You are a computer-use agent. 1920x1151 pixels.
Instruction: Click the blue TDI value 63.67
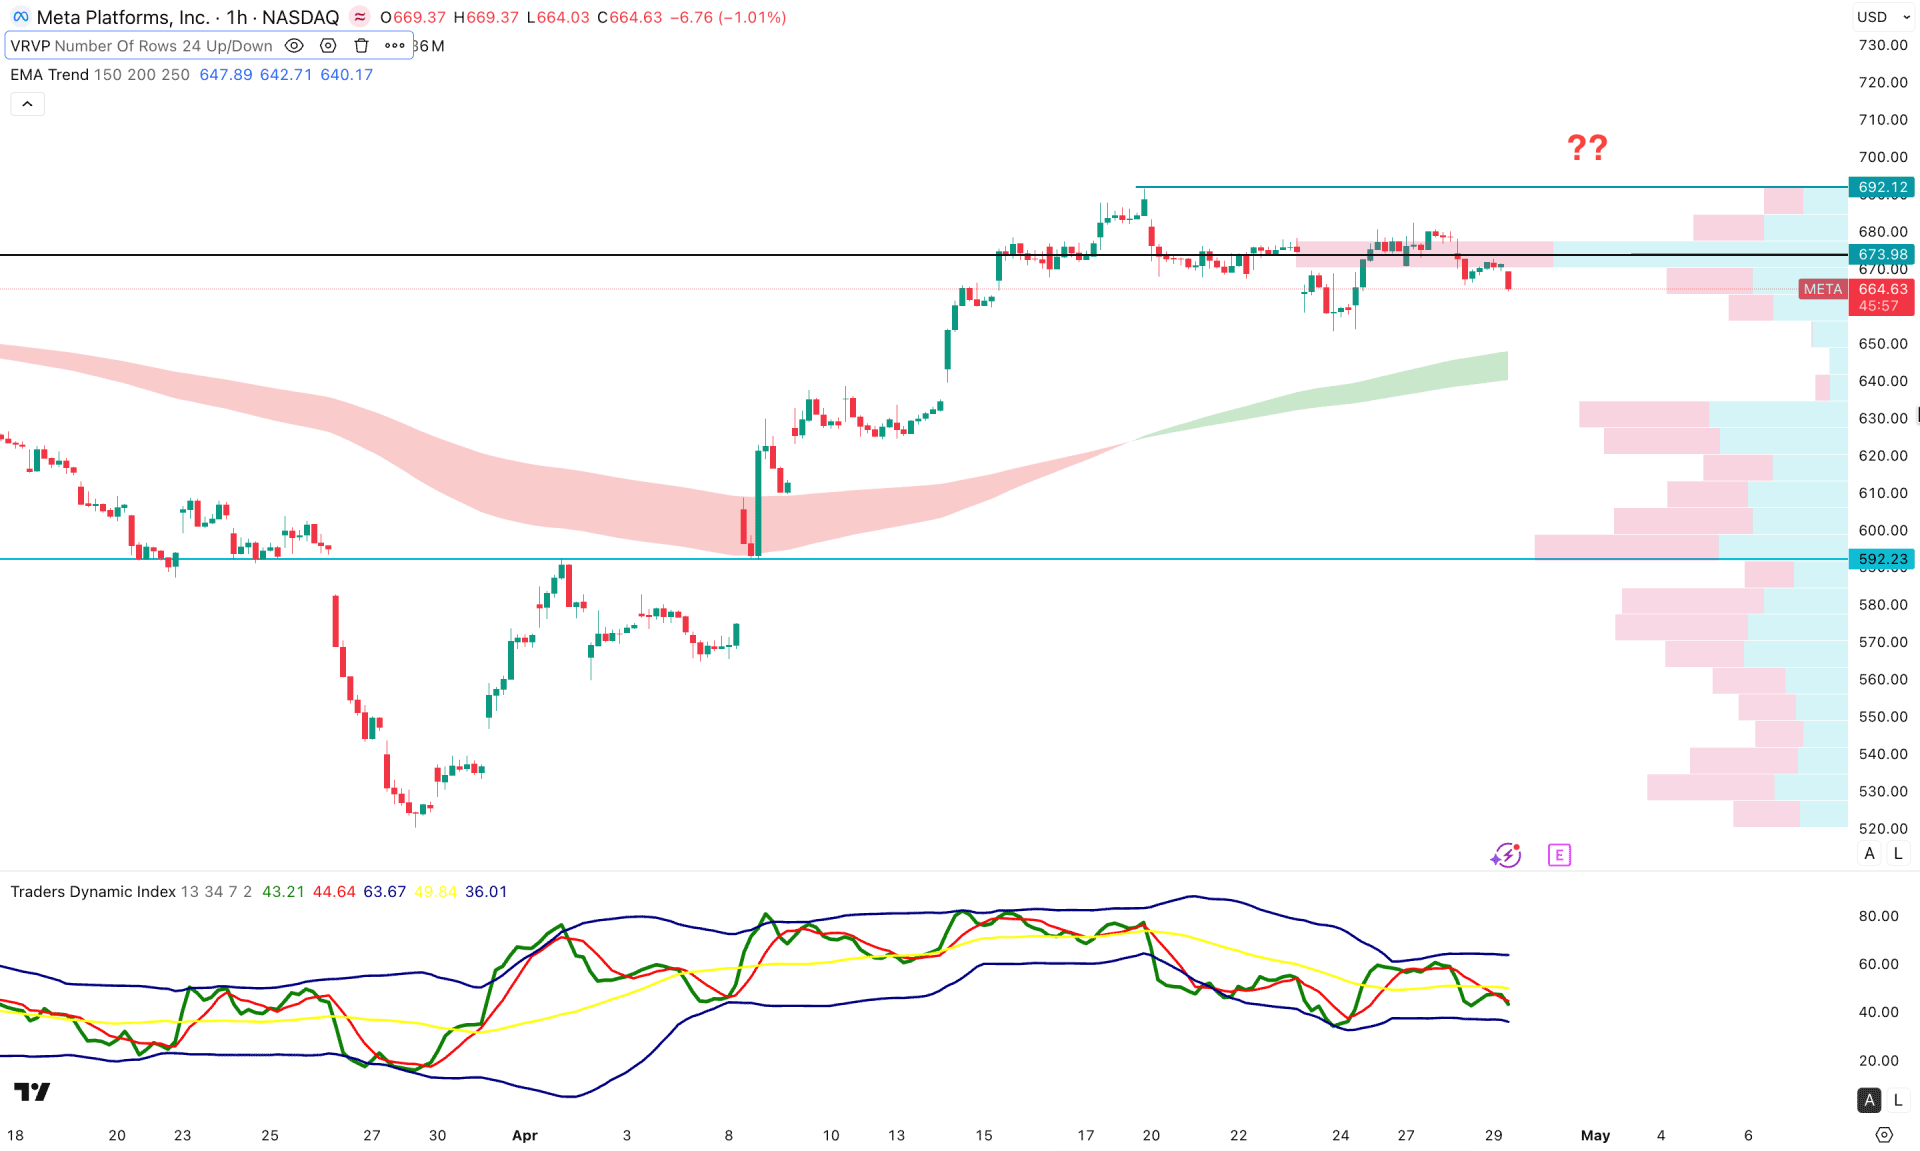click(x=385, y=892)
